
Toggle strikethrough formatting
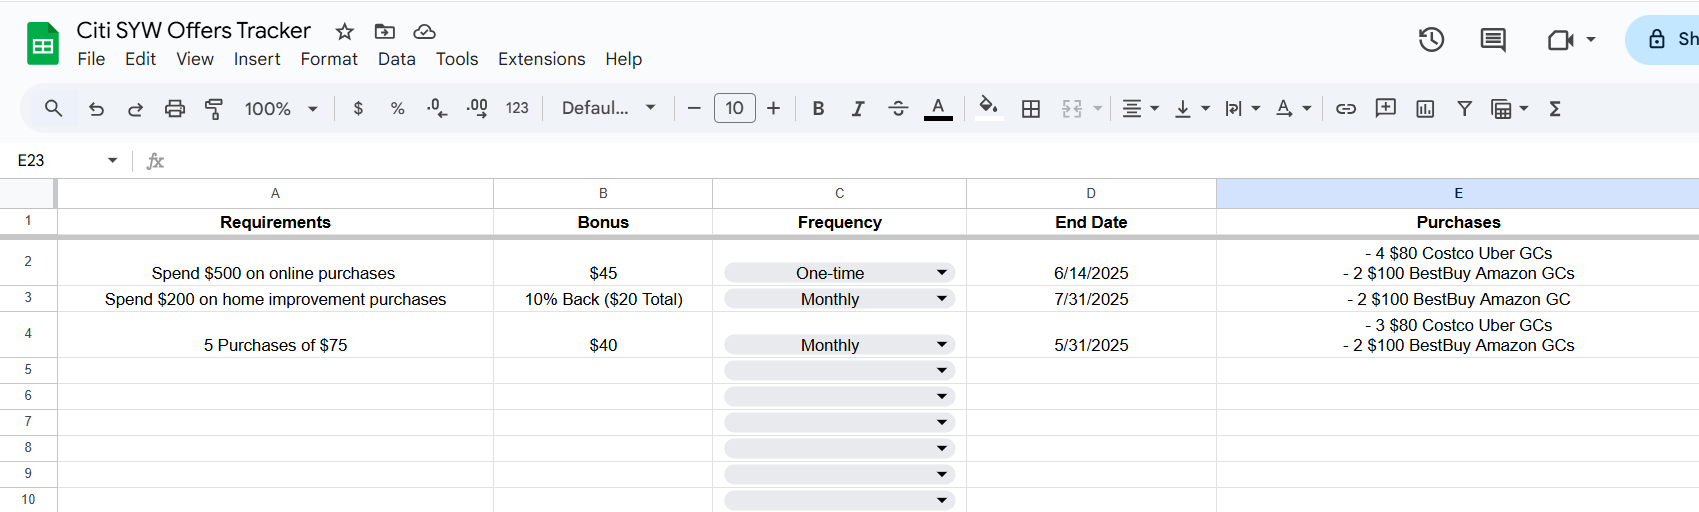[898, 109]
